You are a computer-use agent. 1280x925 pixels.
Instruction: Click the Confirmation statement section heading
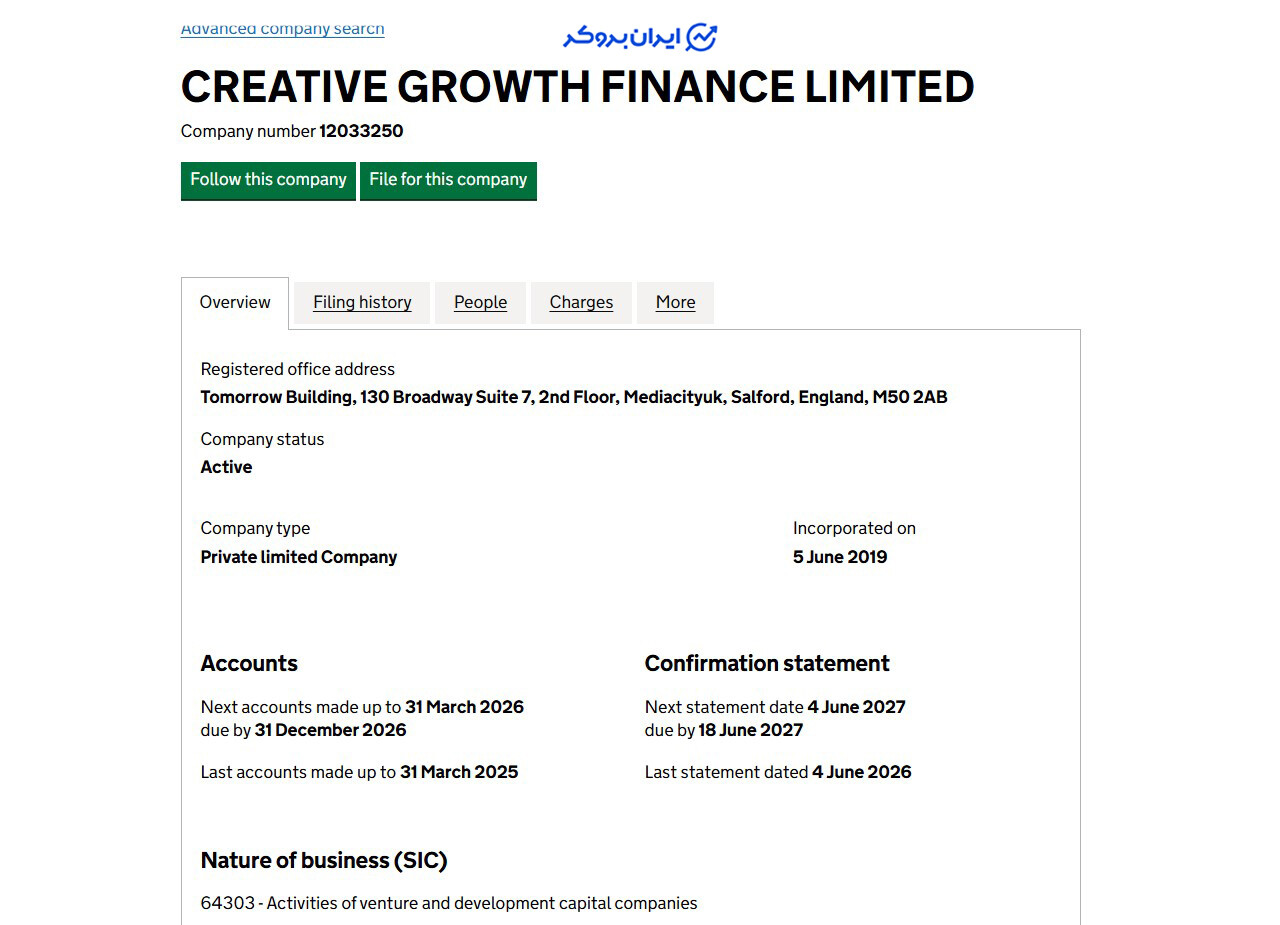click(767, 663)
